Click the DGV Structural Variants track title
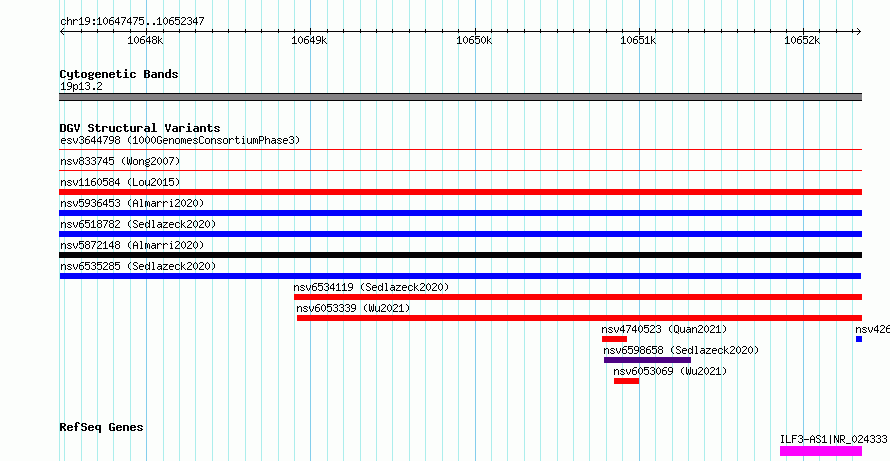This screenshot has width=890, height=461. coord(140,128)
